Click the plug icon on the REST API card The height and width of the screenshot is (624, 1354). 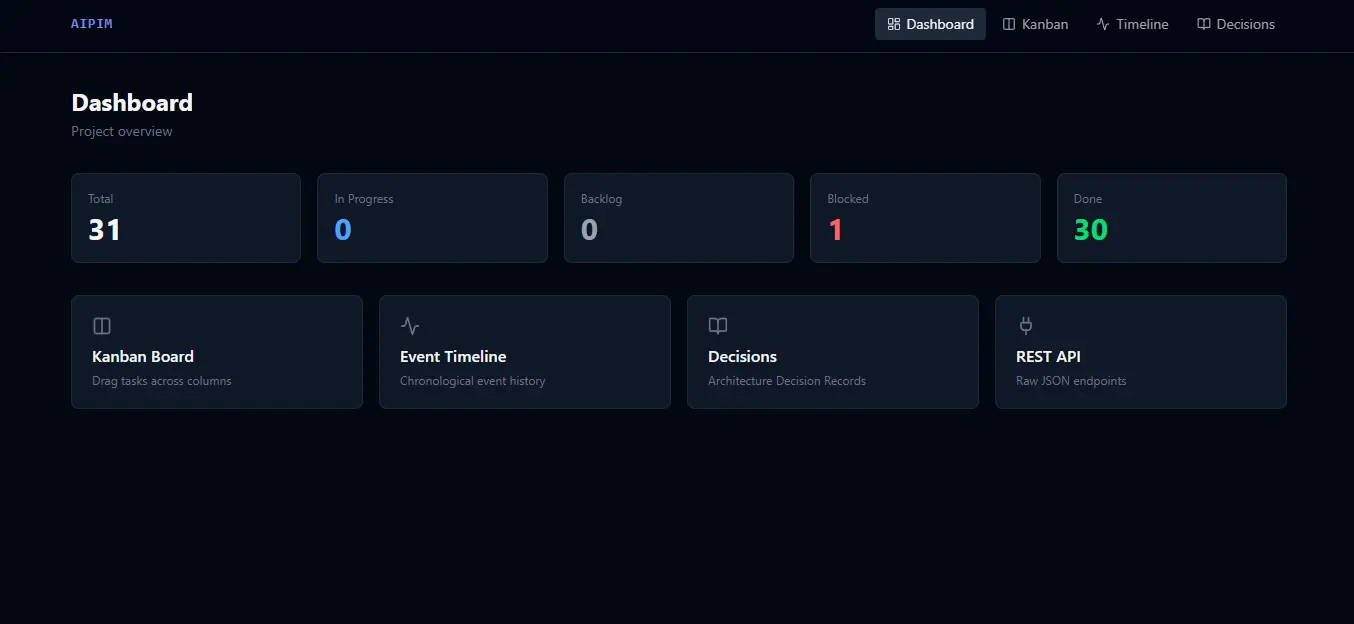[1026, 325]
